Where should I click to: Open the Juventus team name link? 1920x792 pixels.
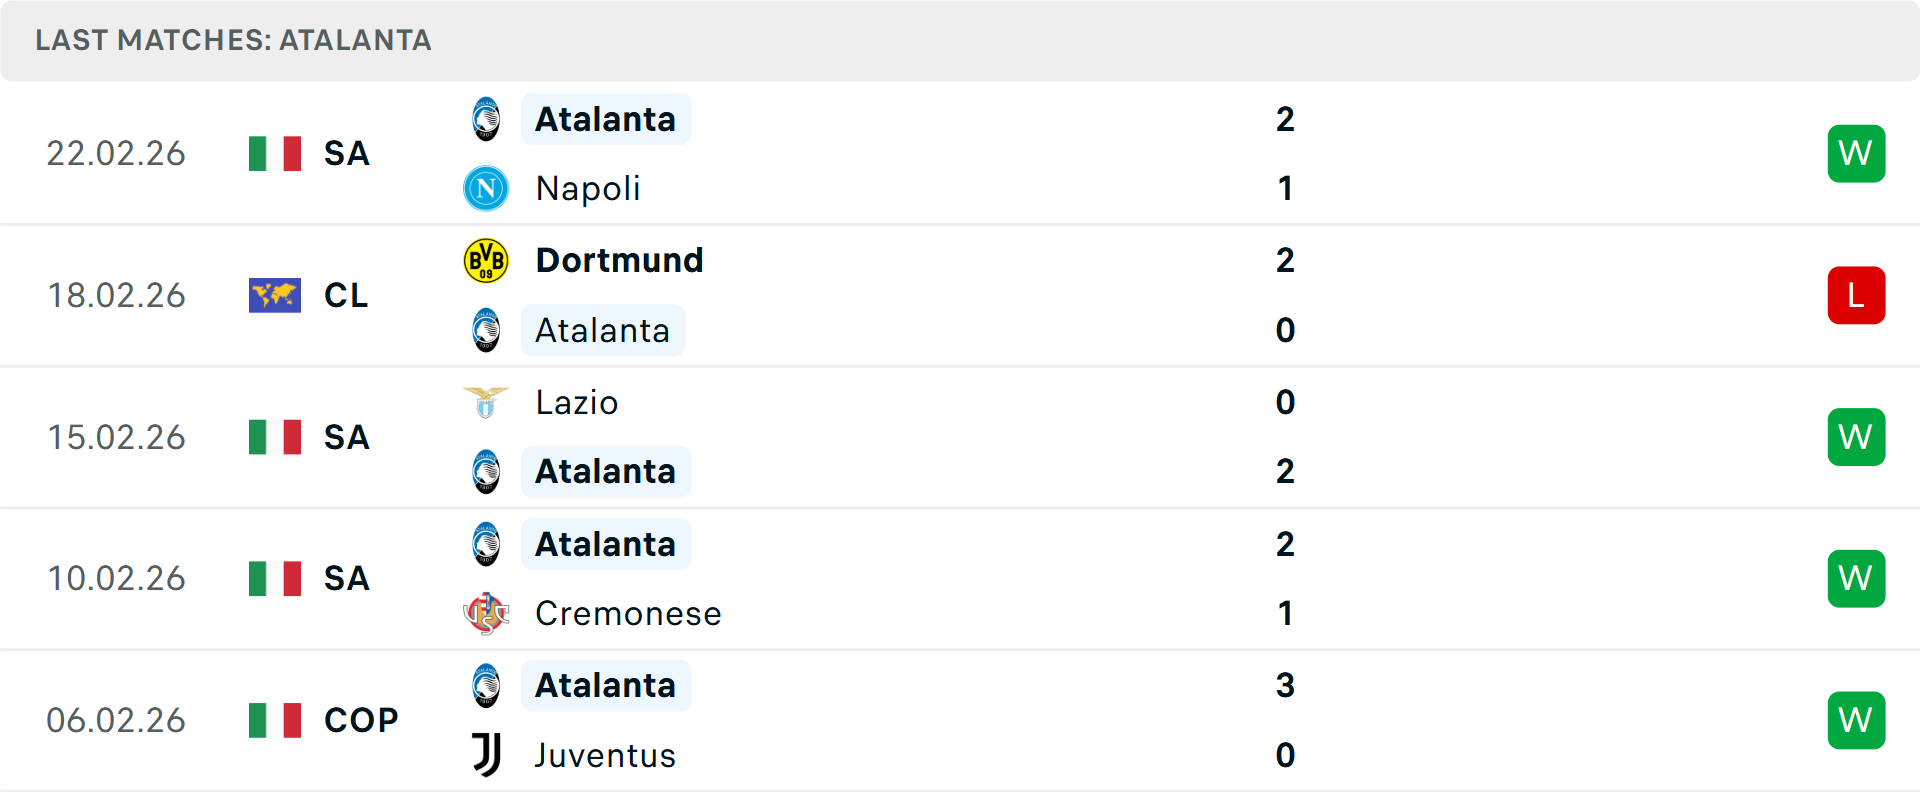[x=605, y=755]
